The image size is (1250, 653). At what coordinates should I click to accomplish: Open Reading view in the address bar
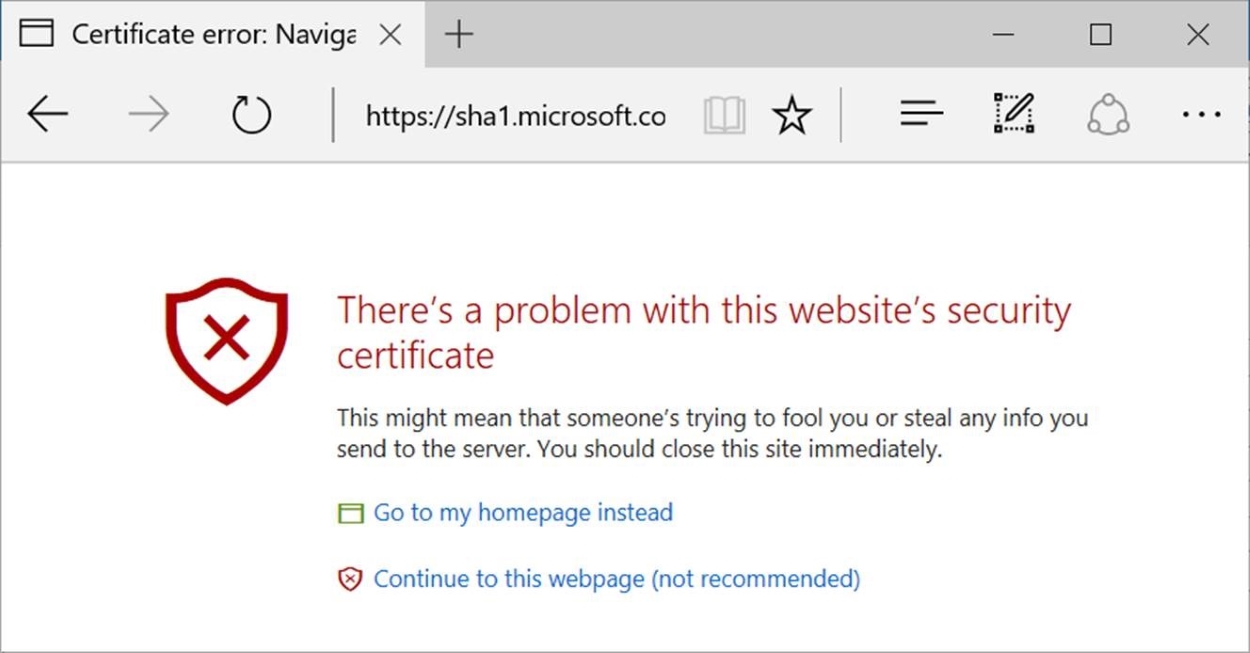[724, 114]
